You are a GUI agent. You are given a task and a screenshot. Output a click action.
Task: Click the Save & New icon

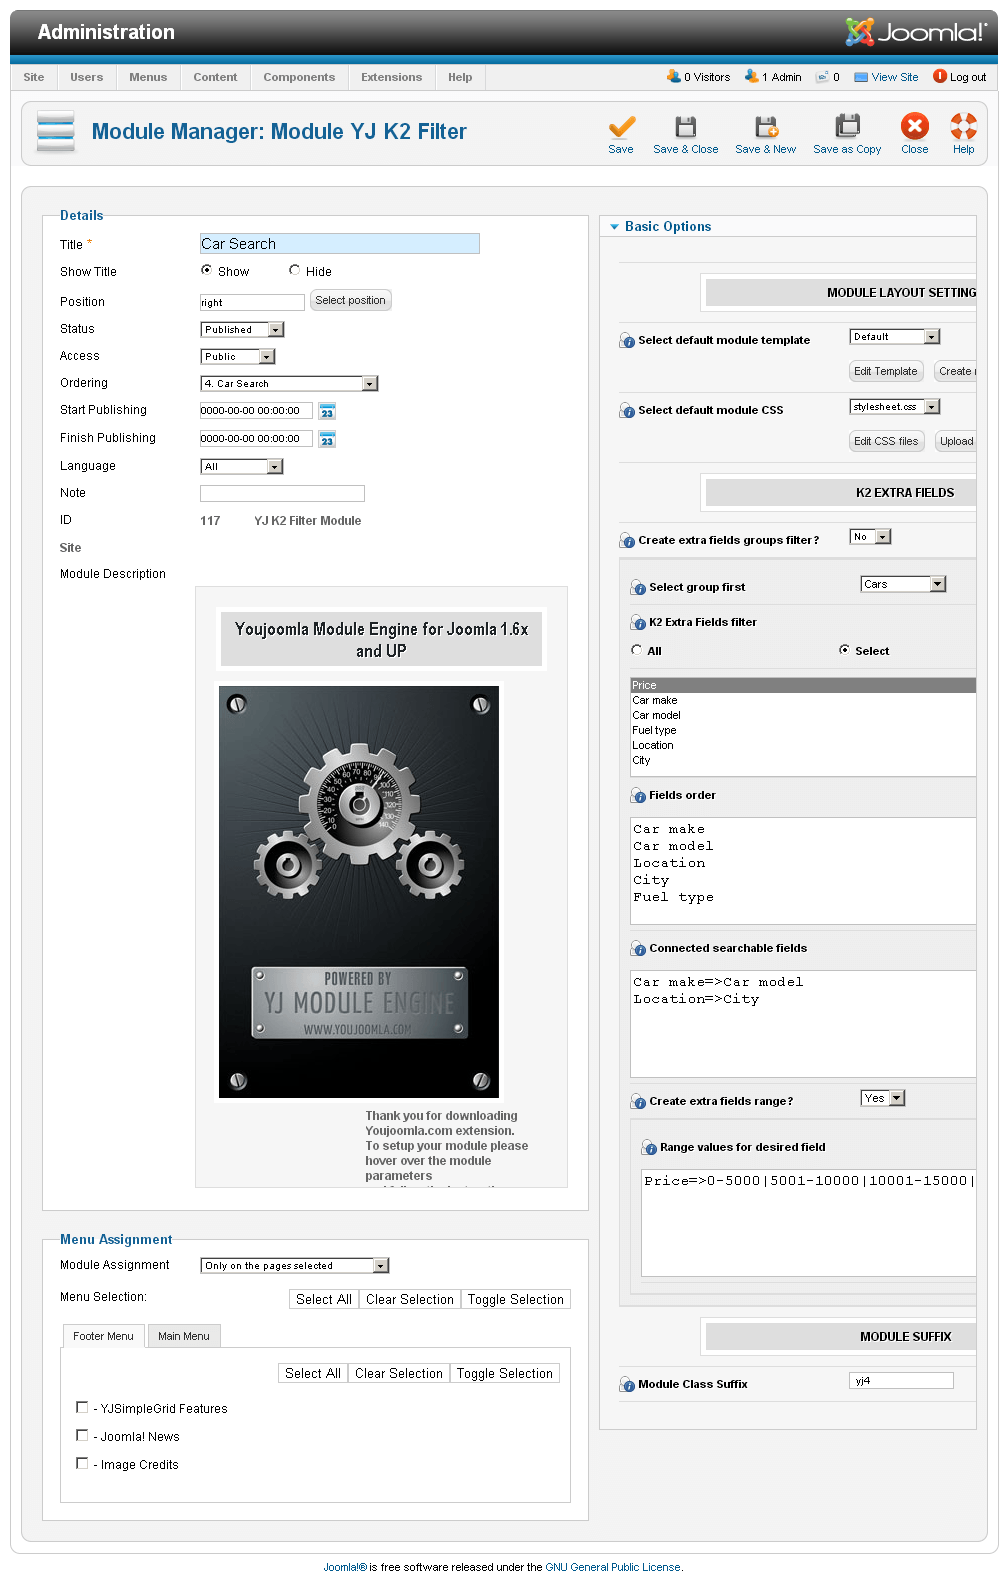point(766,127)
